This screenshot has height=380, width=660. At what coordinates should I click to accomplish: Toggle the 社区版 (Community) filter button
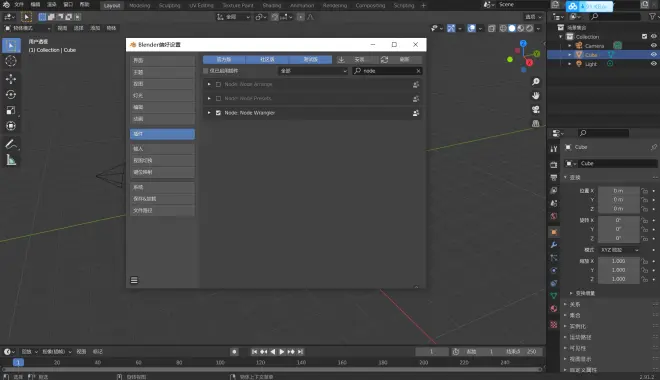point(267,60)
